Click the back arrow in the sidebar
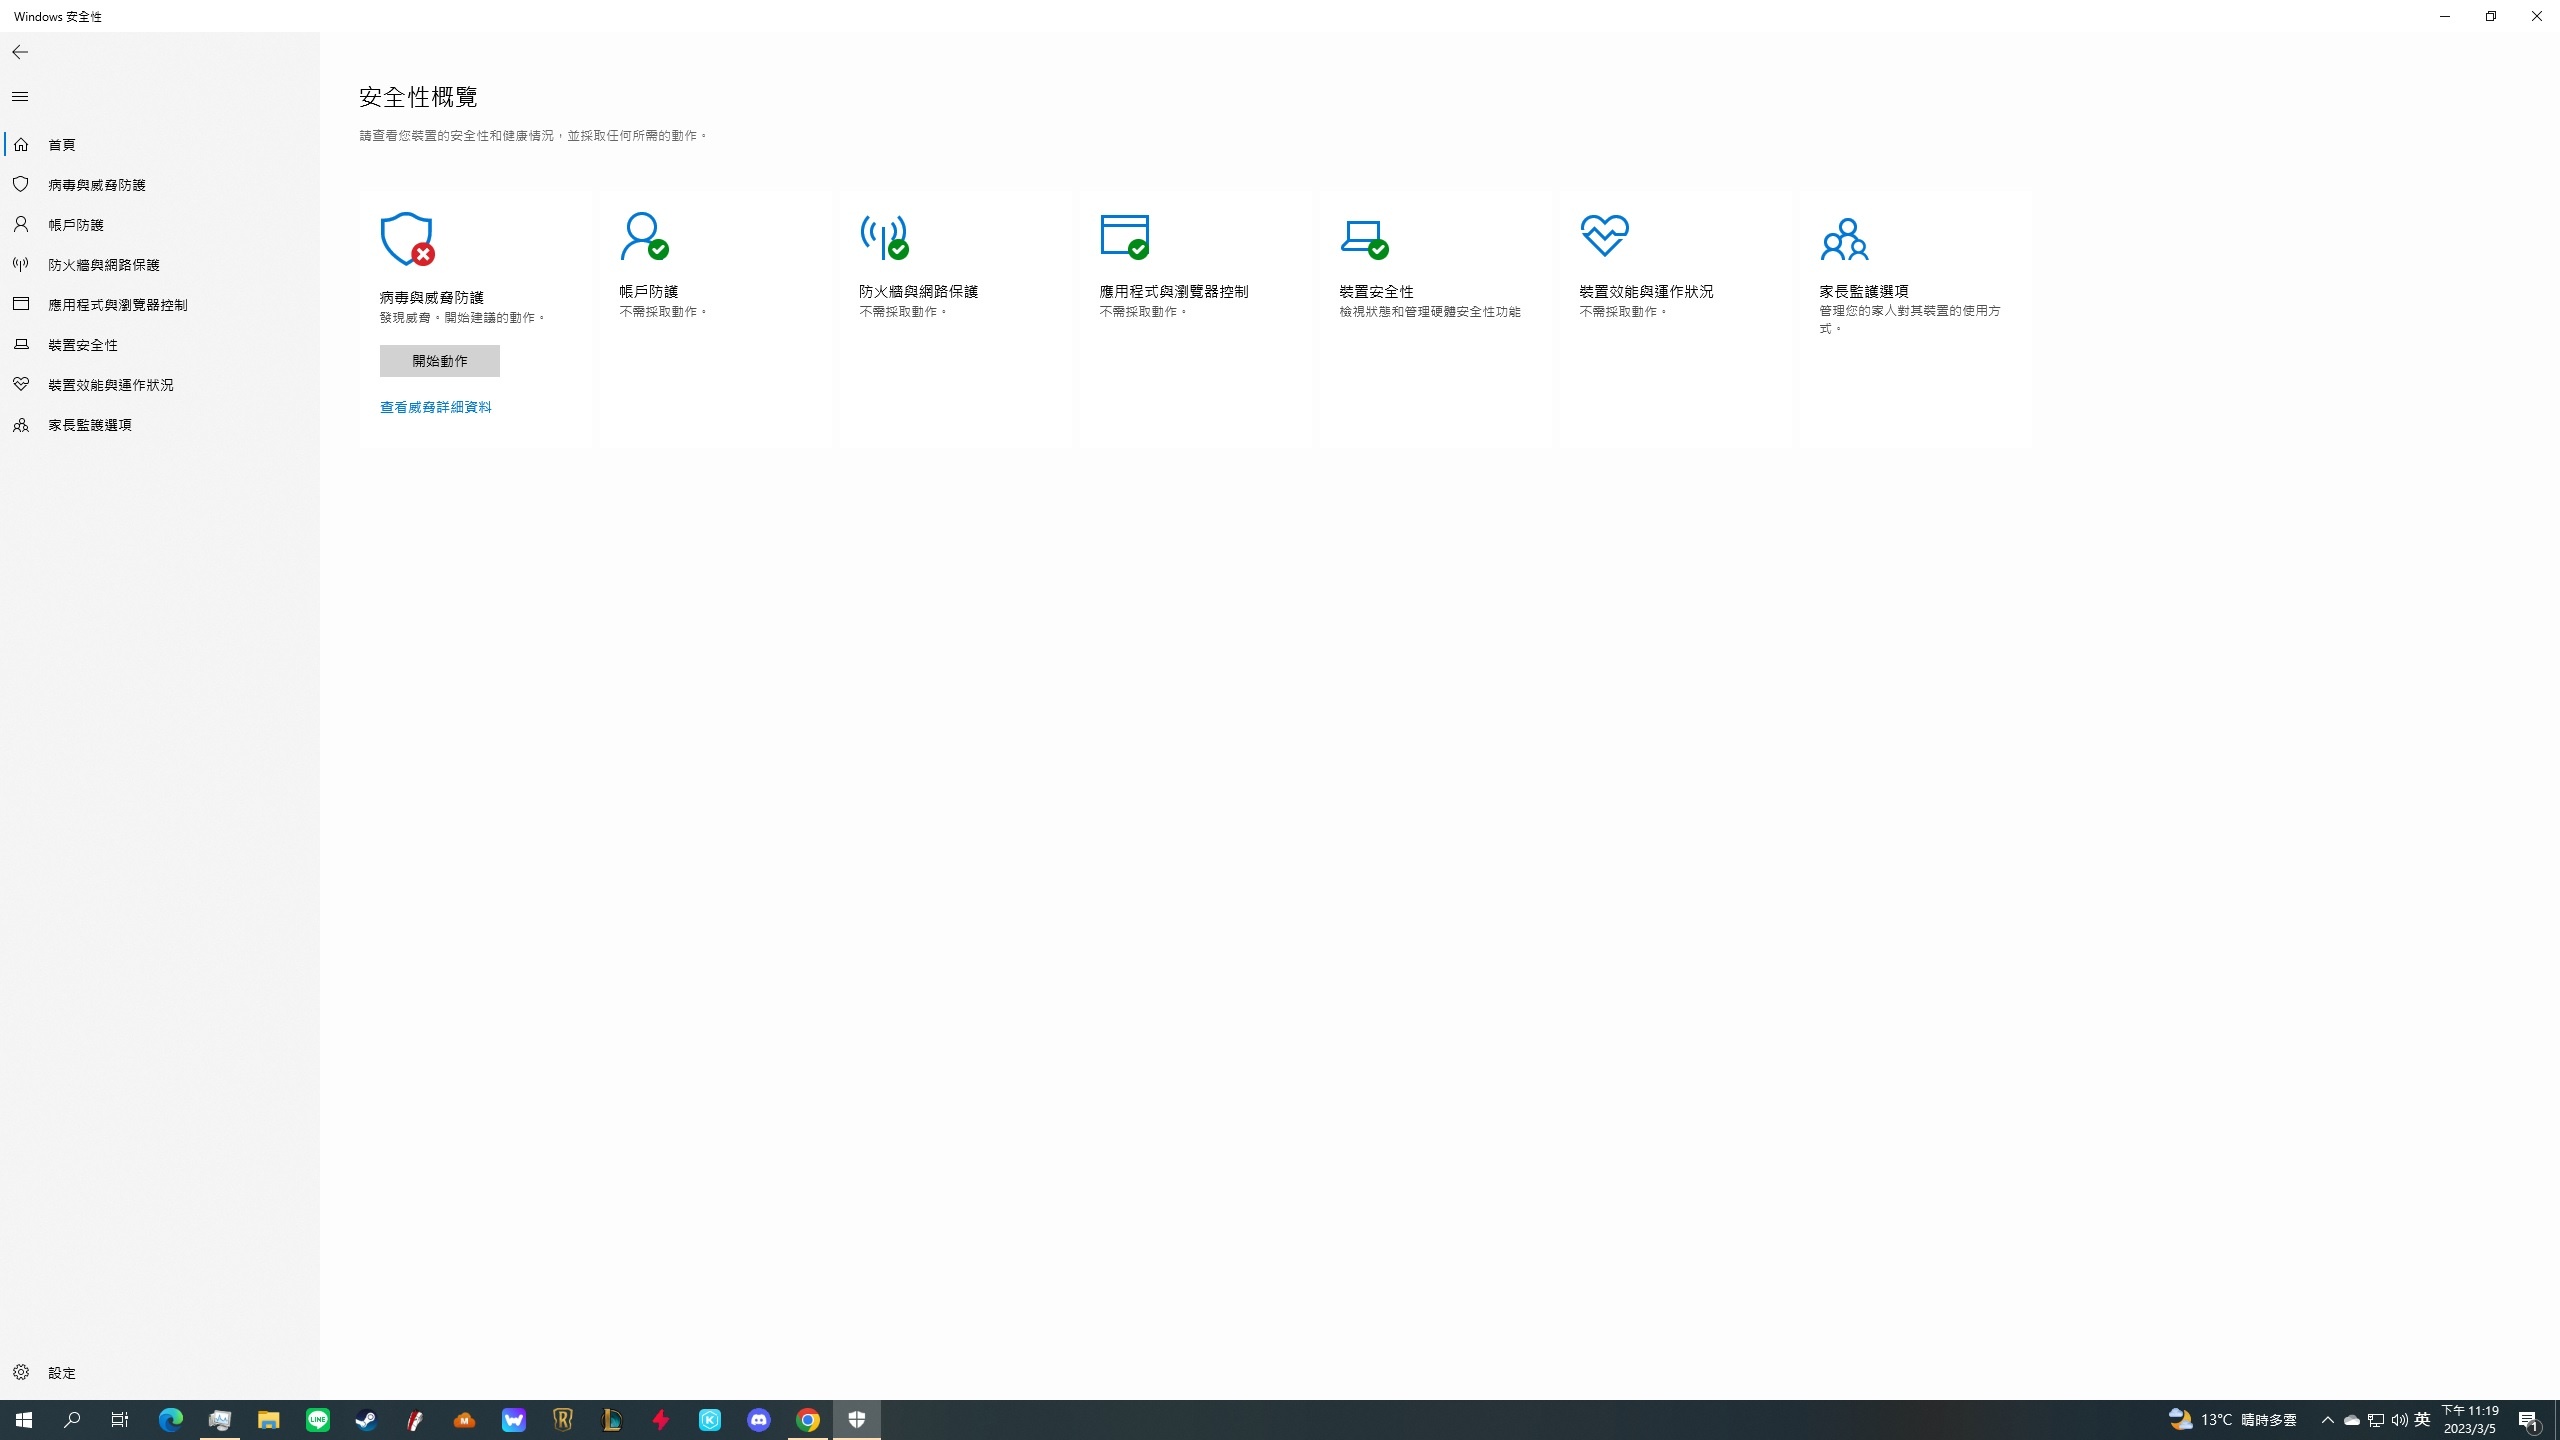 (x=20, y=52)
